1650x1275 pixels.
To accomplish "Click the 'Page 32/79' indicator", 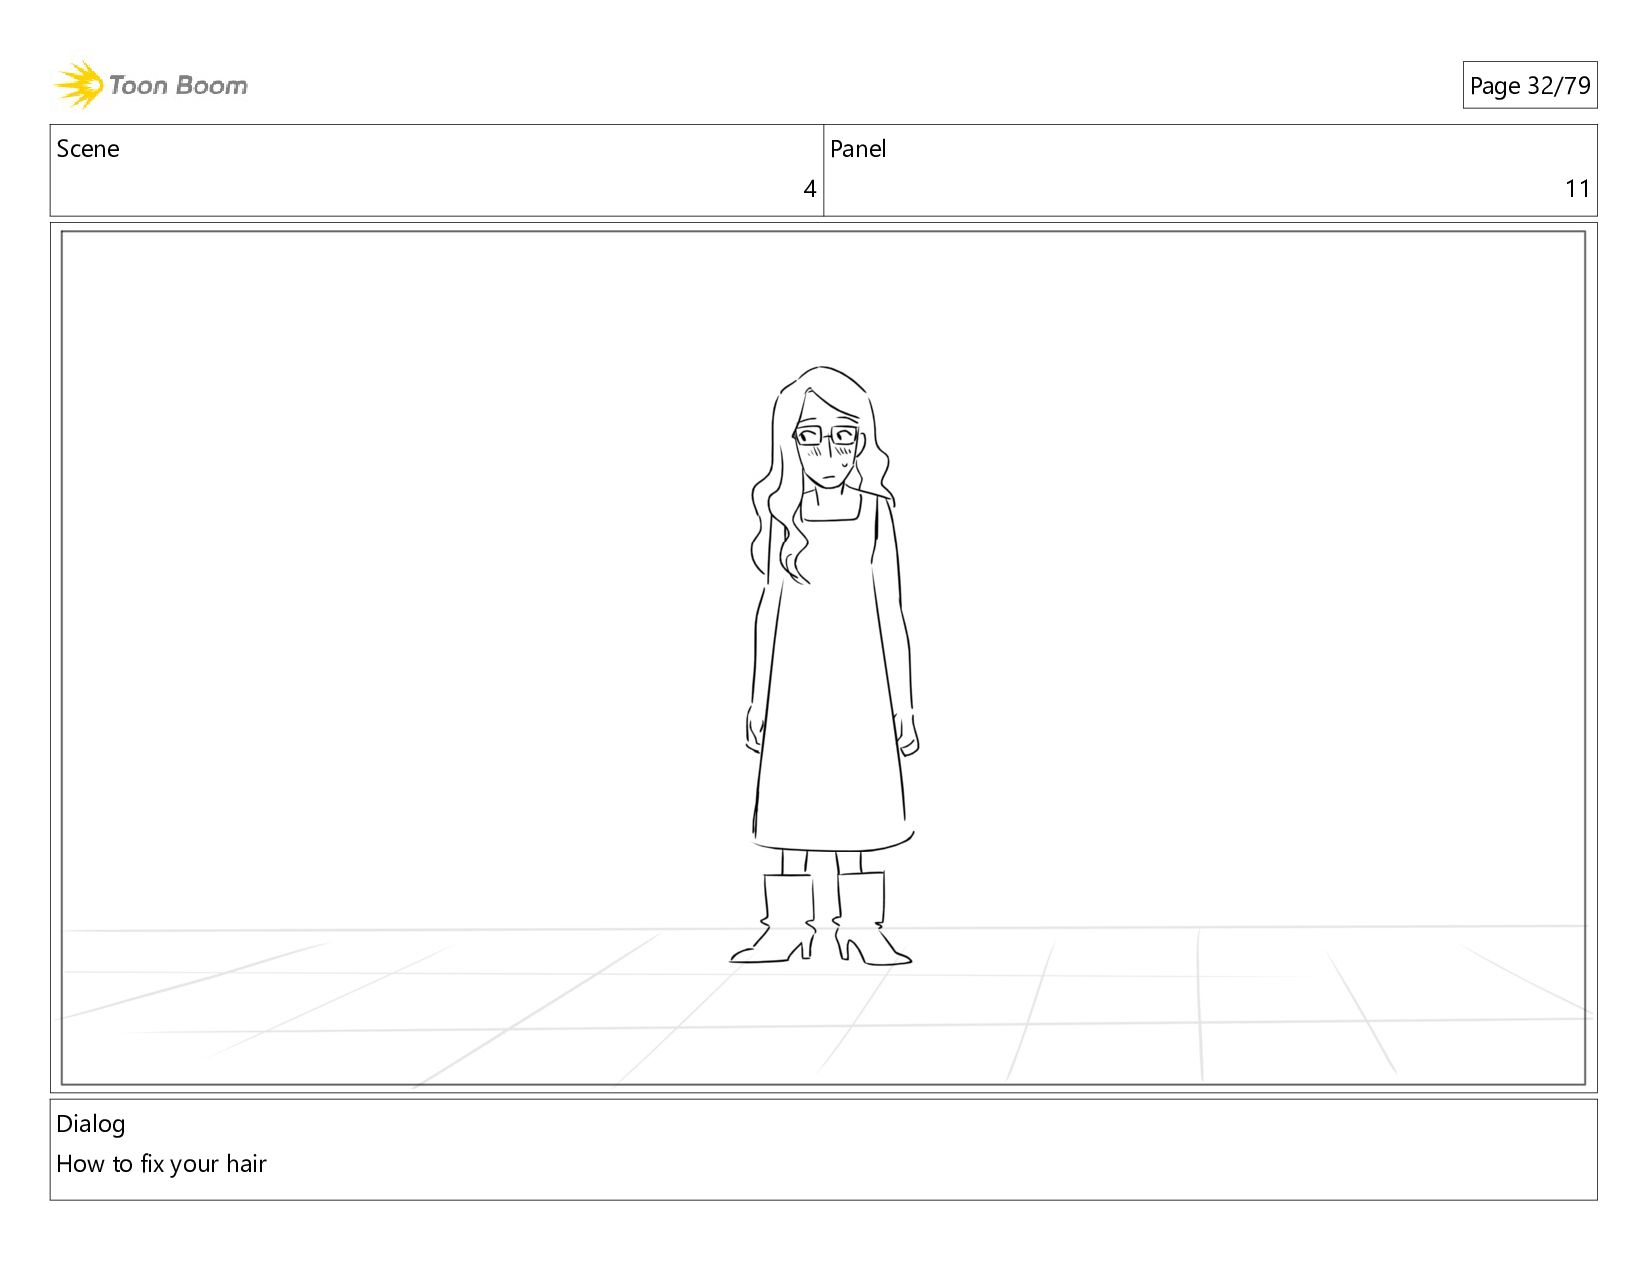I will [x=1529, y=86].
